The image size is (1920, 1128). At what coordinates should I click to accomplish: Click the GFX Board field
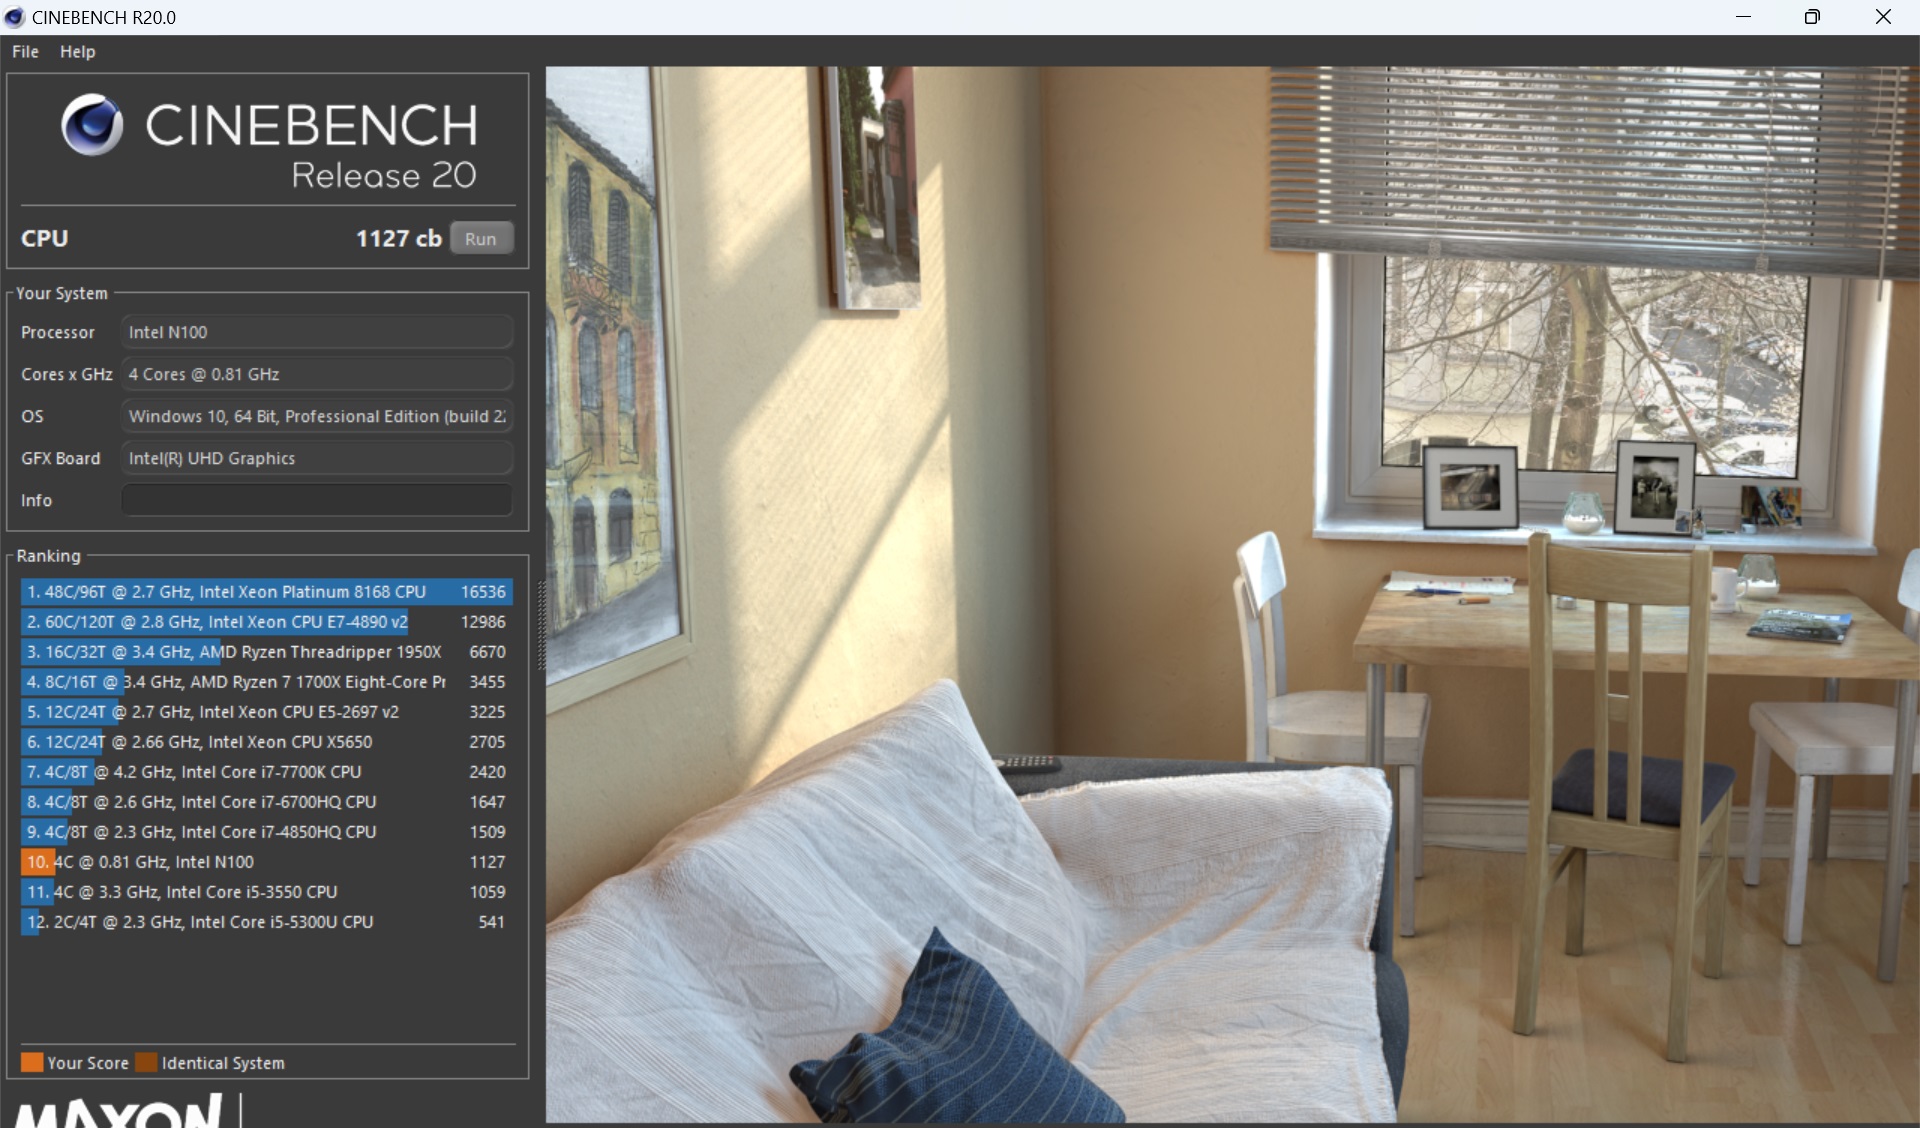316,458
